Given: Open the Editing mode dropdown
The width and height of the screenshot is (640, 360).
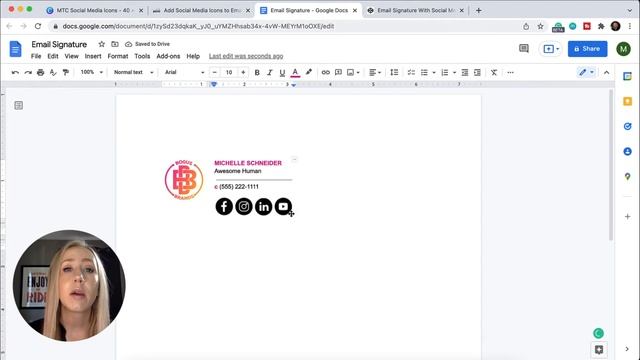Looking at the screenshot, I should [587, 72].
